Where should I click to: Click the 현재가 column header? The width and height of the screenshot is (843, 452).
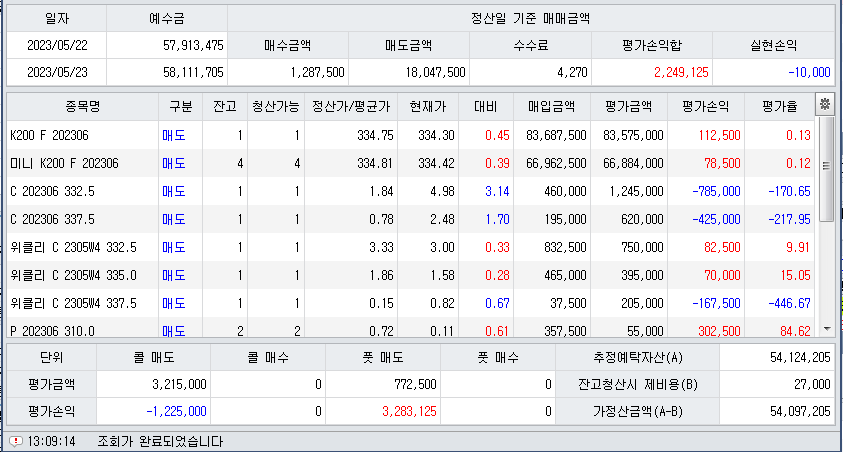[428, 106]
